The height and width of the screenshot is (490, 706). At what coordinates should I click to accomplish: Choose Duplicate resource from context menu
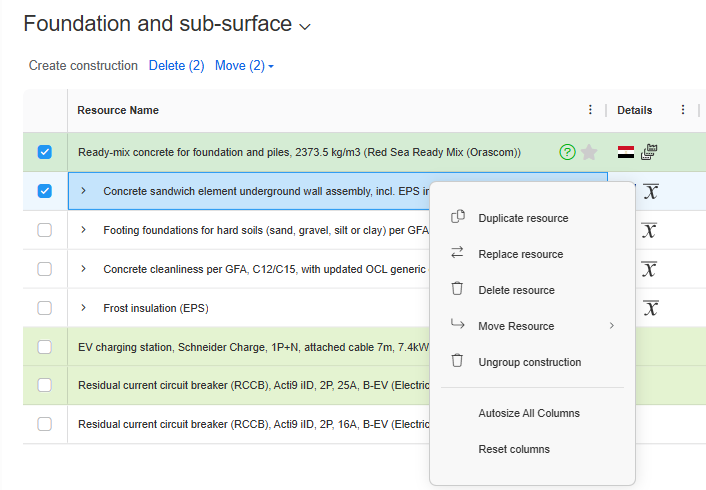pyautogui.click(x=523, y=218)
